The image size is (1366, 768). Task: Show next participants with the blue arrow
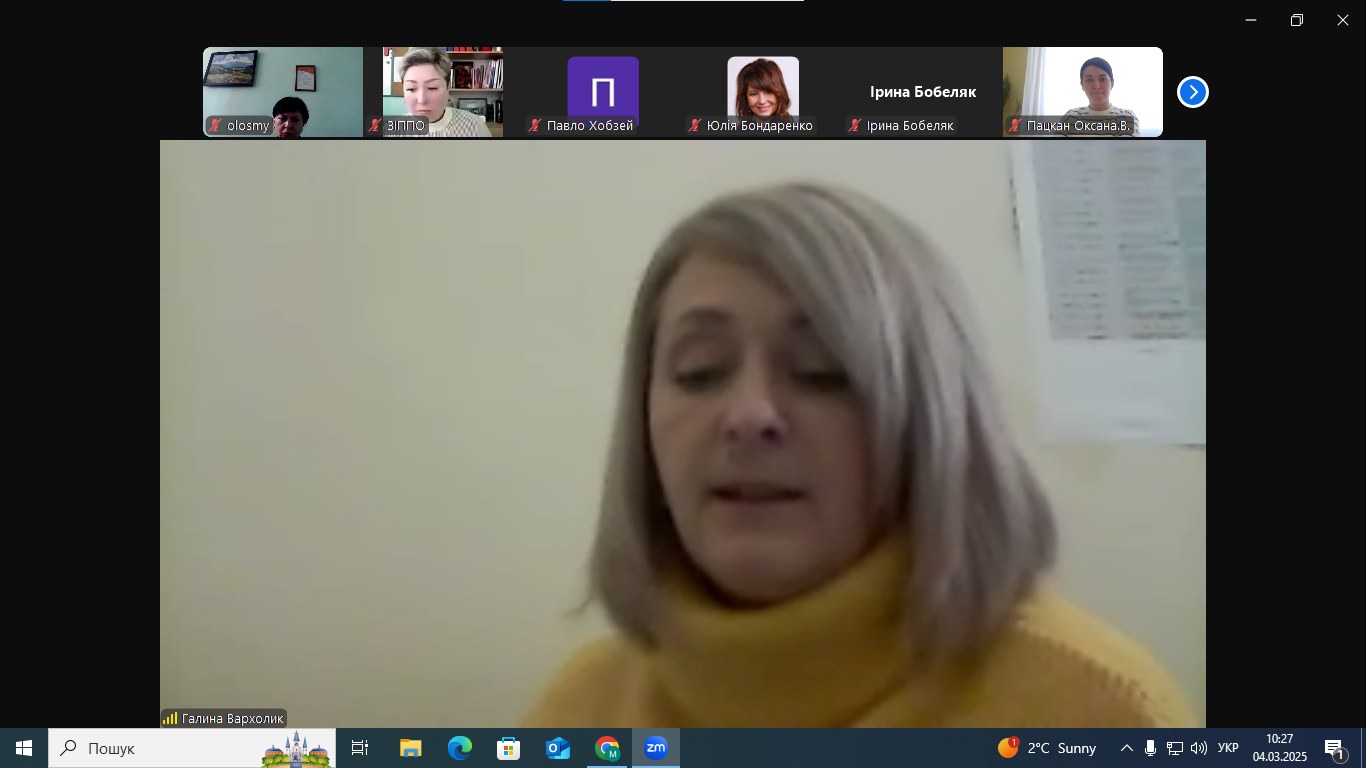coord(1192,92)
